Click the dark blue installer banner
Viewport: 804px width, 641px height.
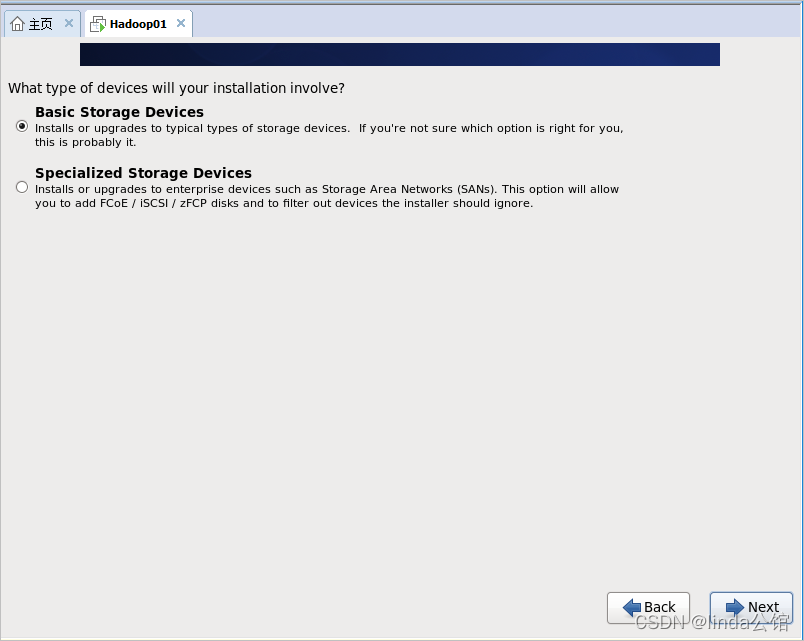pyautogui.click(x=400, y=54)
